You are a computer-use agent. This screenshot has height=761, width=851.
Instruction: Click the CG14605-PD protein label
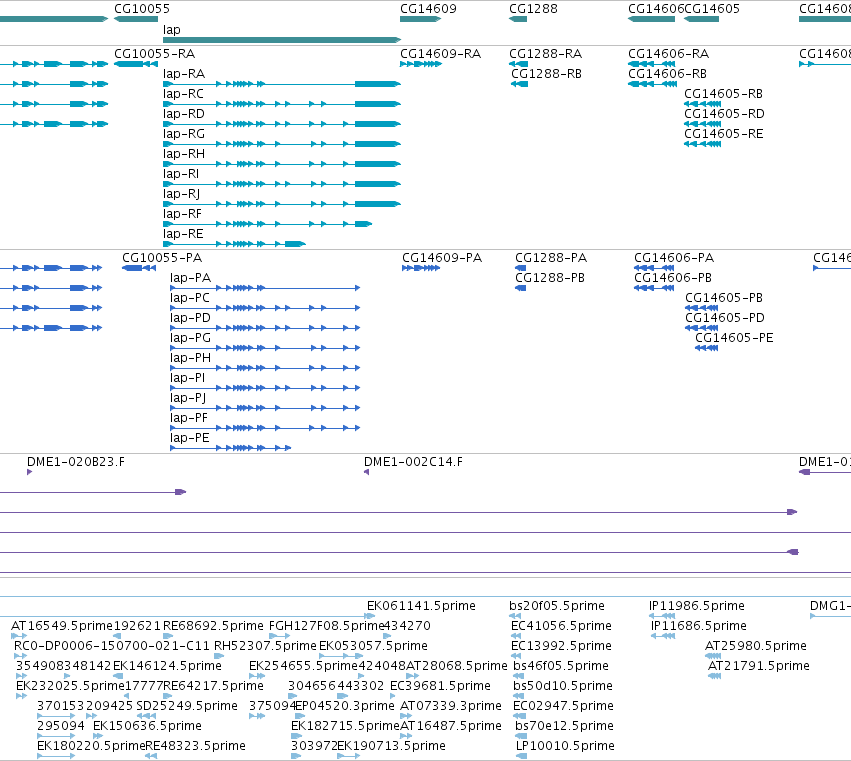click(725, 318)
